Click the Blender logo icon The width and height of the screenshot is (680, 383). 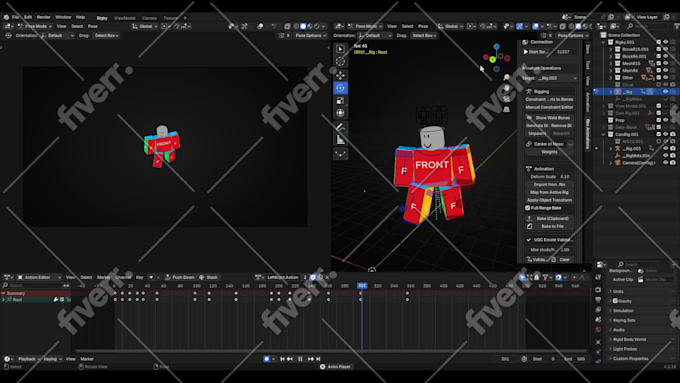tap(6, 17)
